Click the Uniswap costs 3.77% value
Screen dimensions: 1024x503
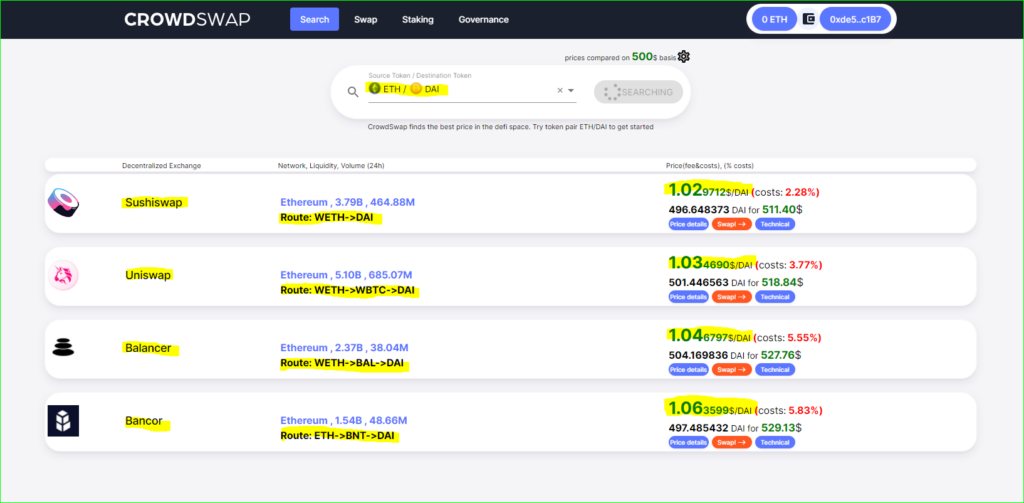(803, 265)
